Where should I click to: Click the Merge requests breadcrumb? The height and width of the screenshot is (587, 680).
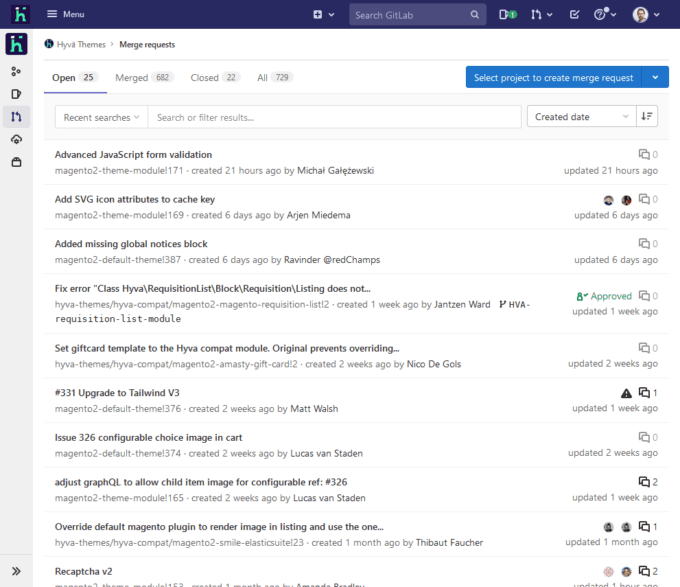(147, 44)
